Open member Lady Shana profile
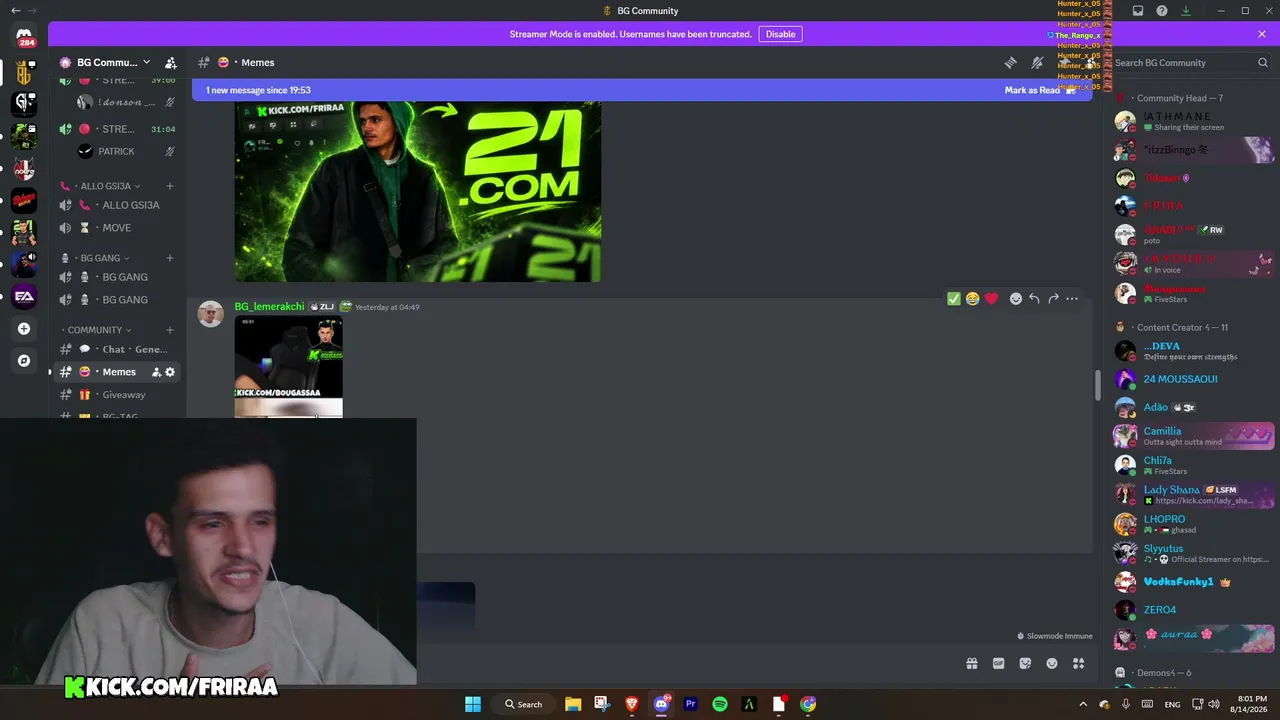1280x720 pixels. [x=1194, y=494]
